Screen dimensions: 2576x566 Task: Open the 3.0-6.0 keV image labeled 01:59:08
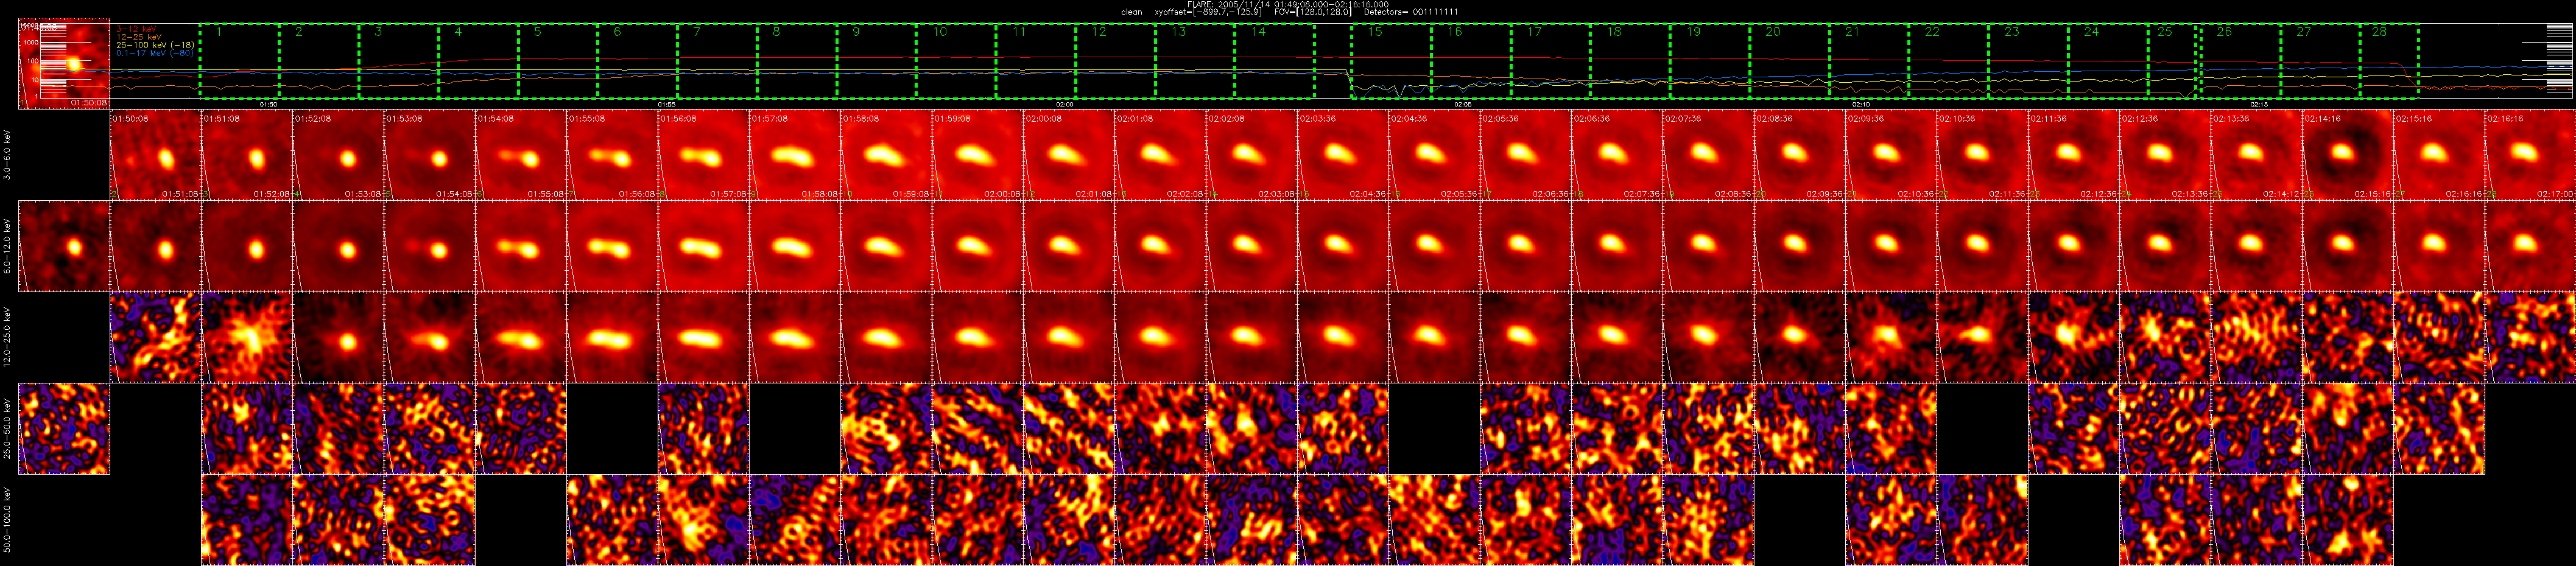coord(977,155)
